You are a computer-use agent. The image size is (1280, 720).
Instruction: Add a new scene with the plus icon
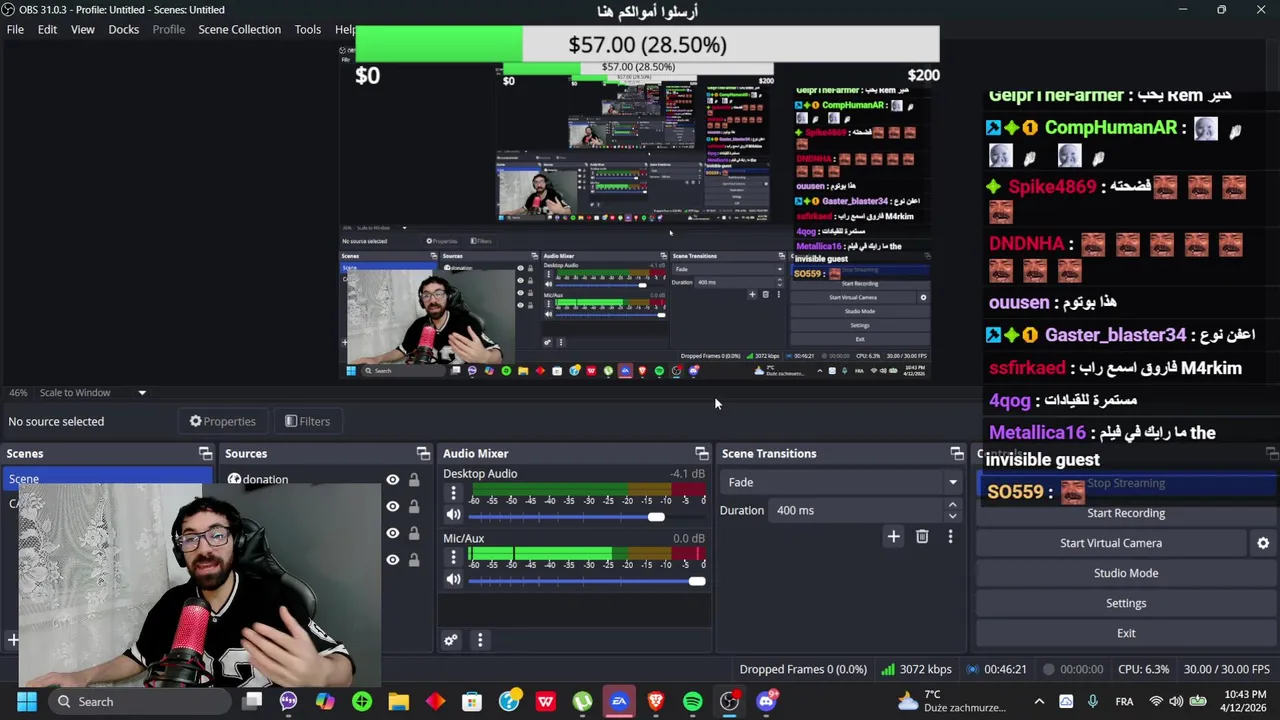click(13, 639)
